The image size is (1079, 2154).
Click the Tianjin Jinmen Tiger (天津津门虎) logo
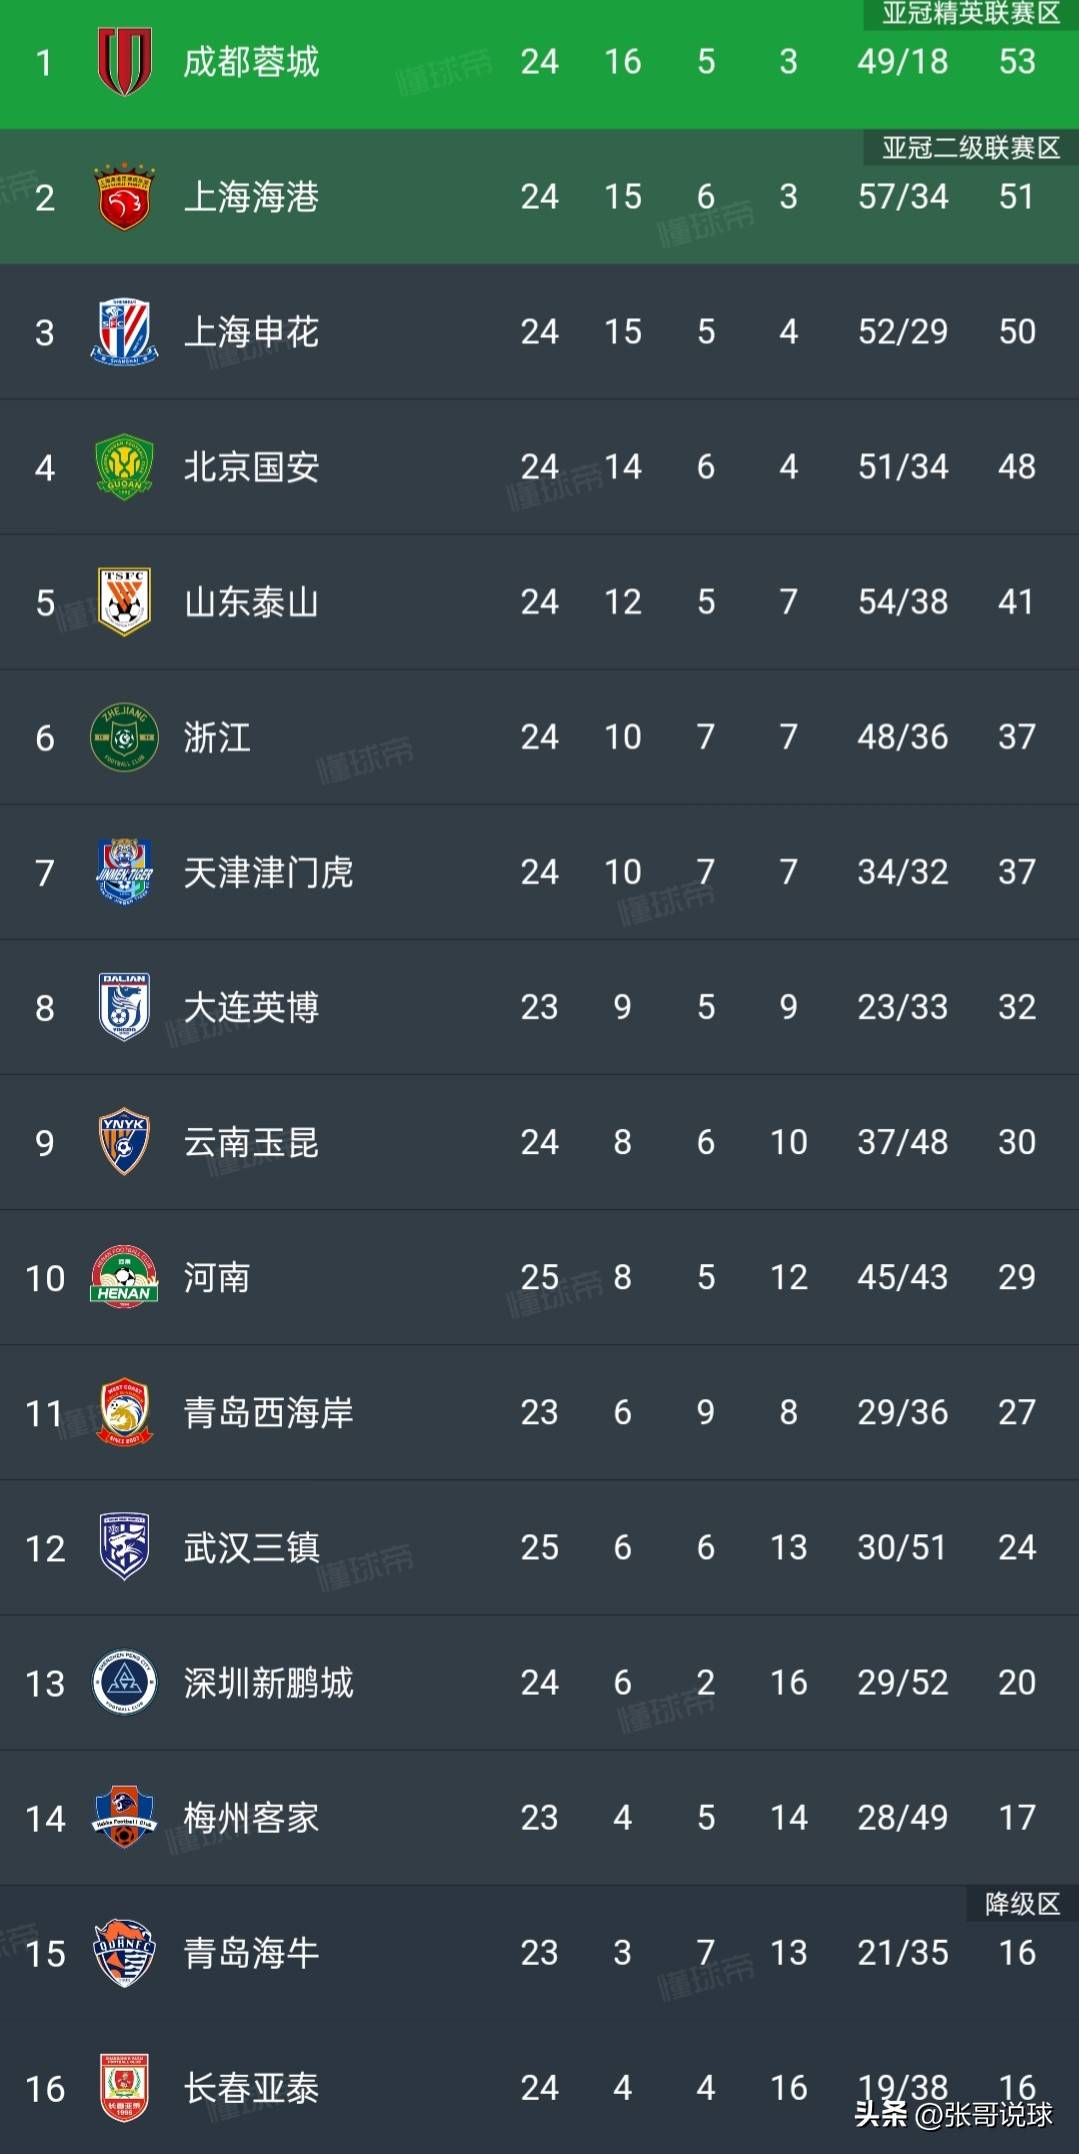124,872
